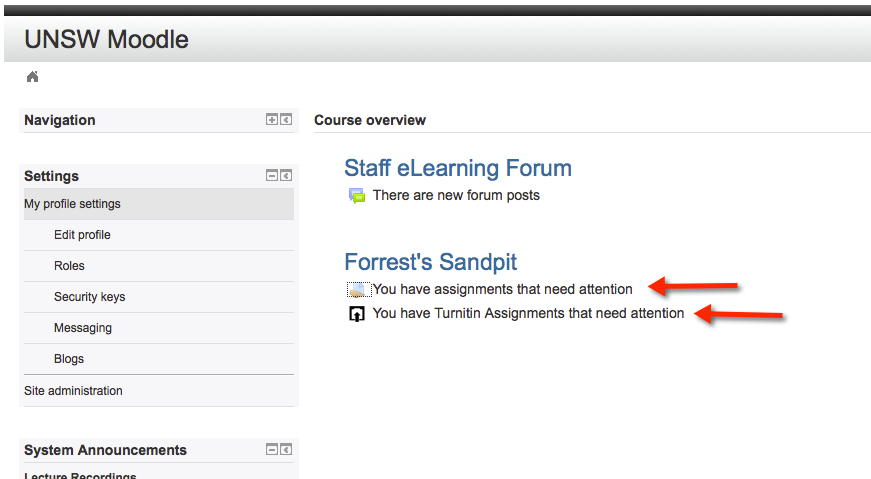Image resolution: width=871 pixels, height=479 pixels.
Task: Collapse the System Announcements block
Action: pyautogui.click(x=272, y=450)
